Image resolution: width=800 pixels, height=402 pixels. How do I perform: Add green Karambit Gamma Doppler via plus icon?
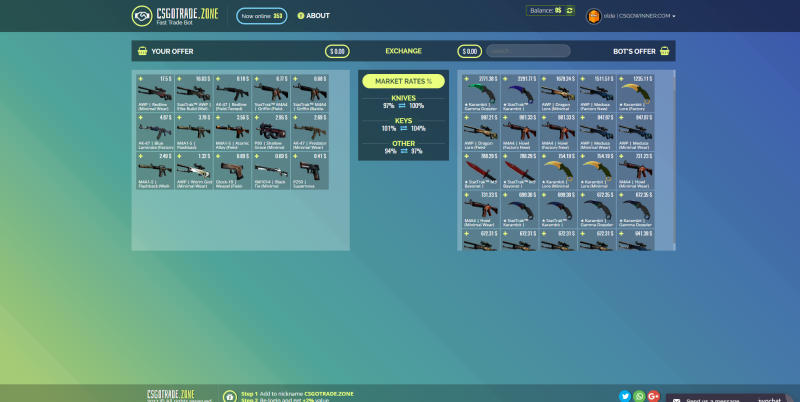coord(466,79)
